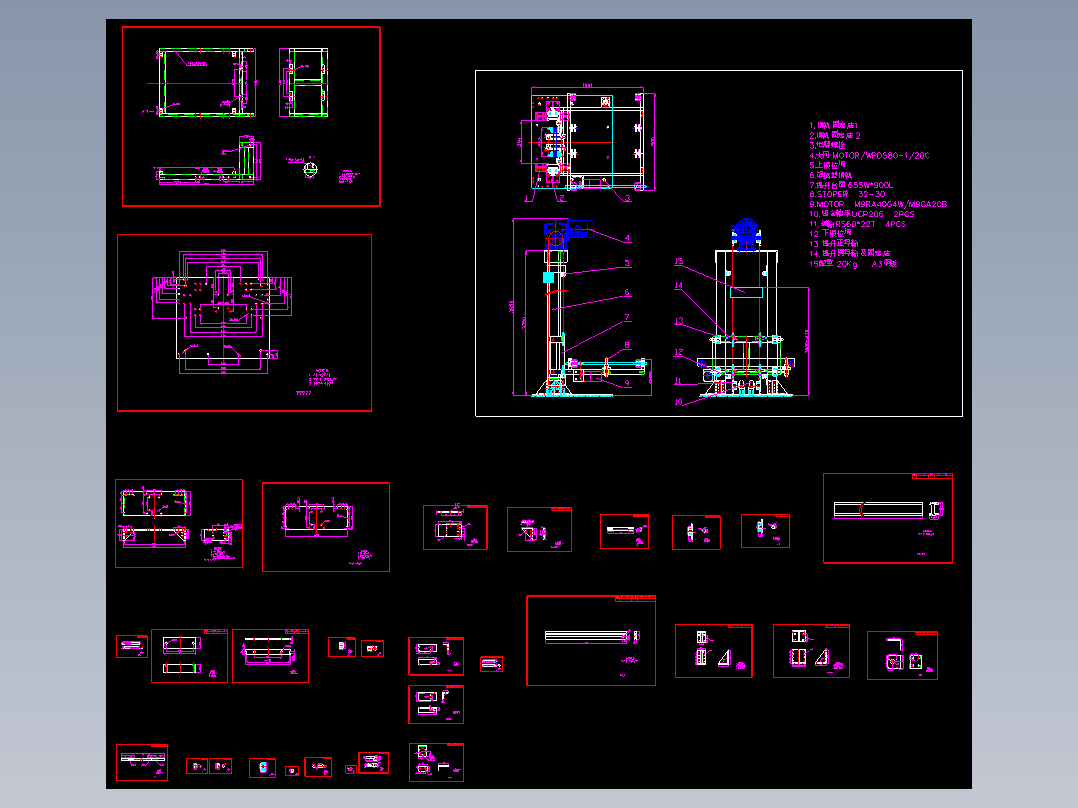Select the cyan rectangle inside the front view frame

pos(747,292)
